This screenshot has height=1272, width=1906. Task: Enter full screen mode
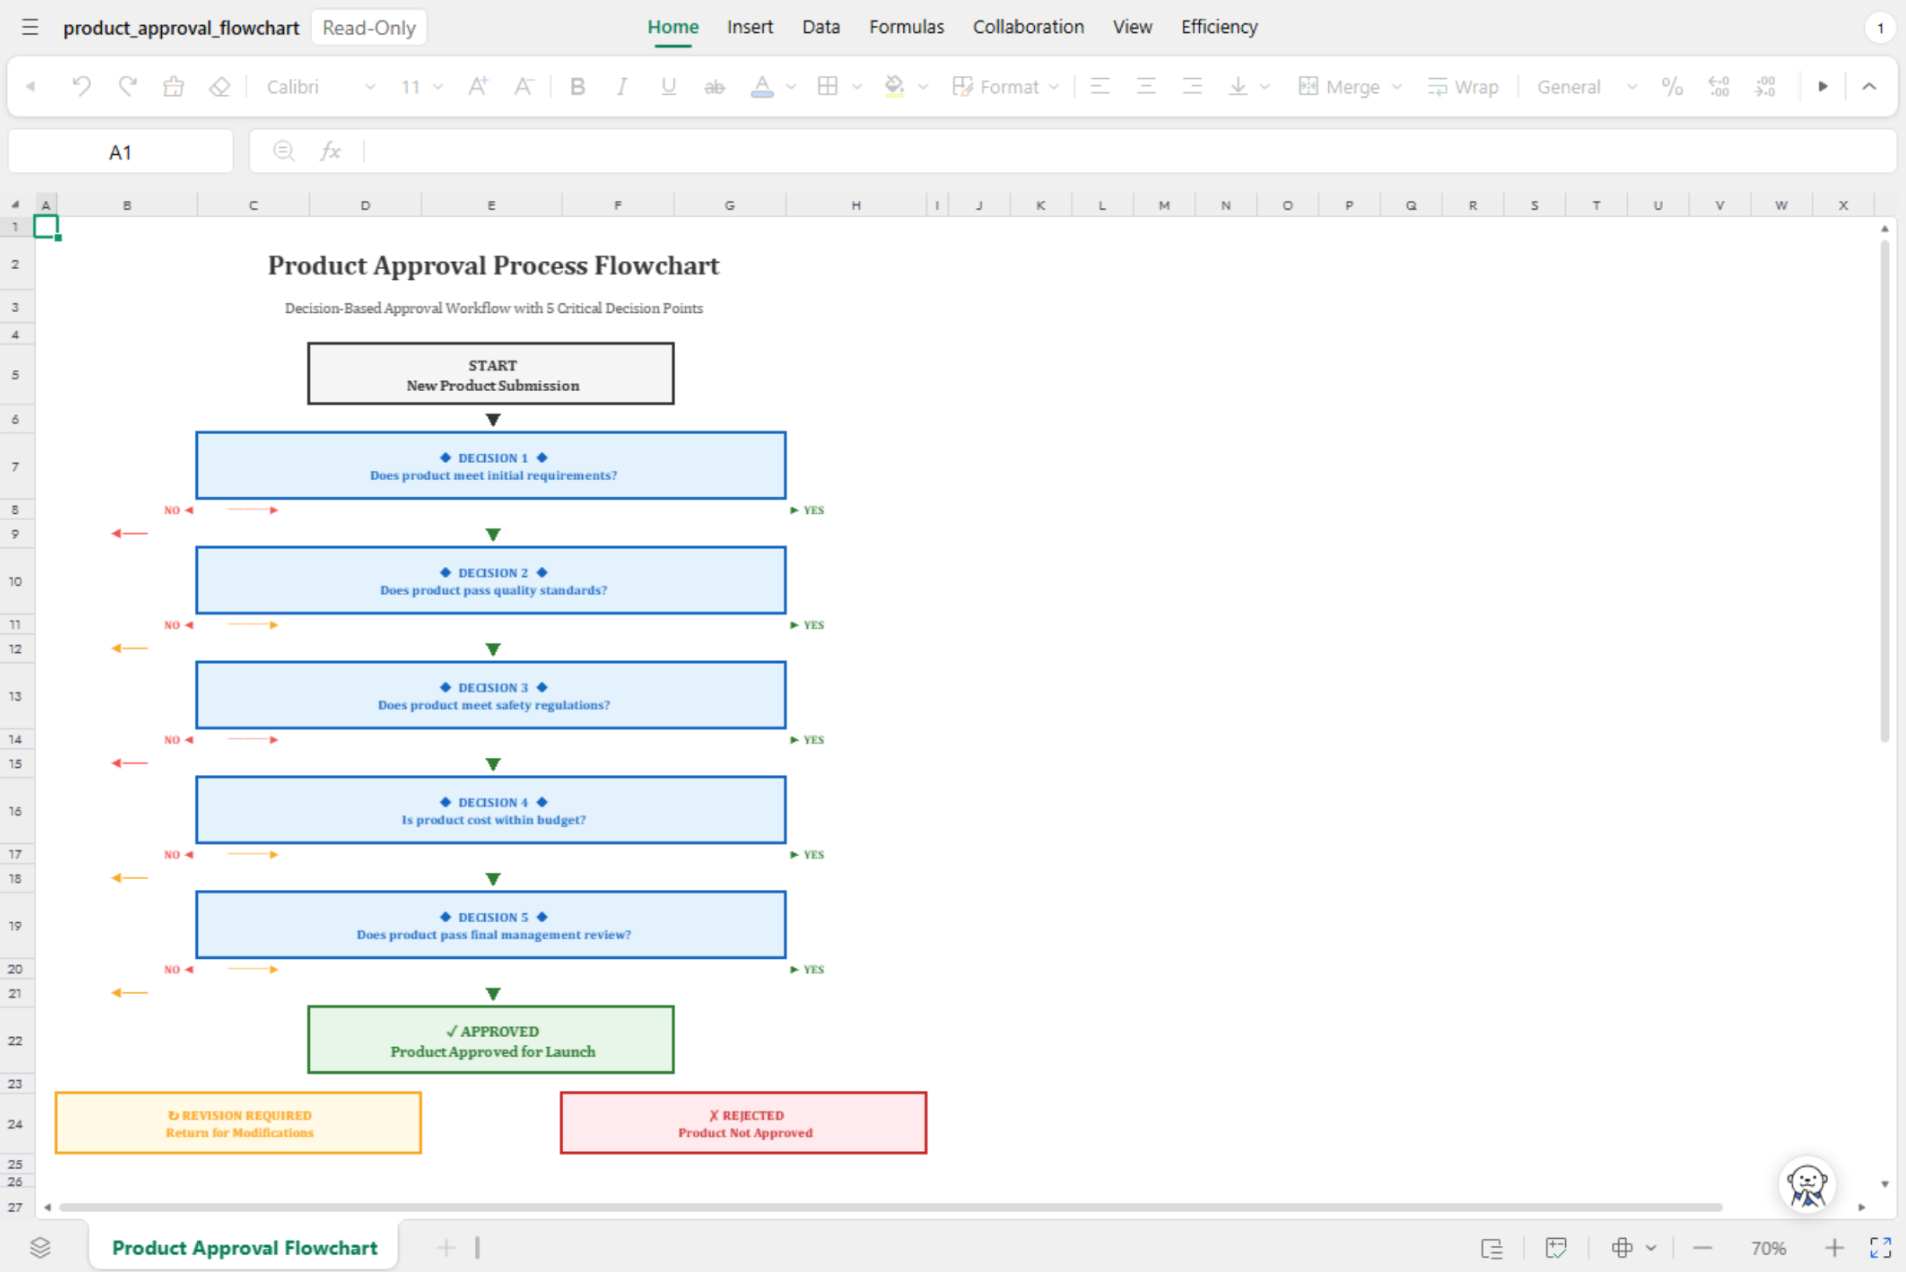(1880, 1248)
